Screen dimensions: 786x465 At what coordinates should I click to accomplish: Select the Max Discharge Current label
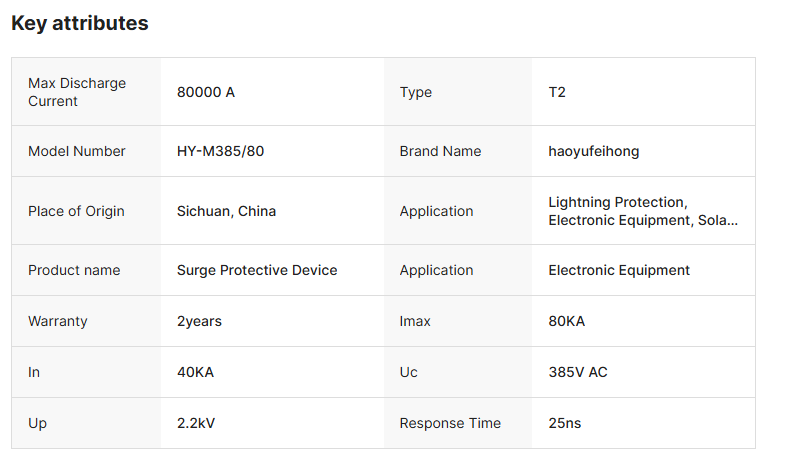click(x=77, y=92)
